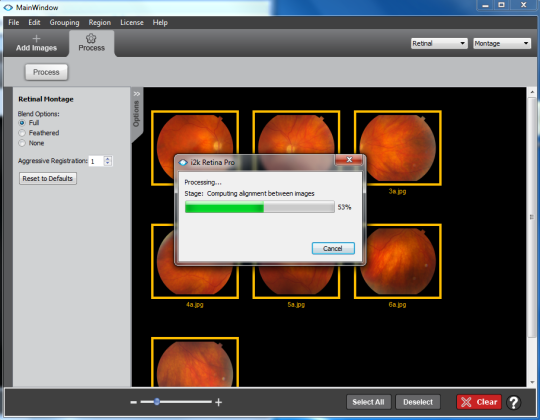Open the Retinal dropdown
The image size is (540, 420).
[x=439, y=43]
